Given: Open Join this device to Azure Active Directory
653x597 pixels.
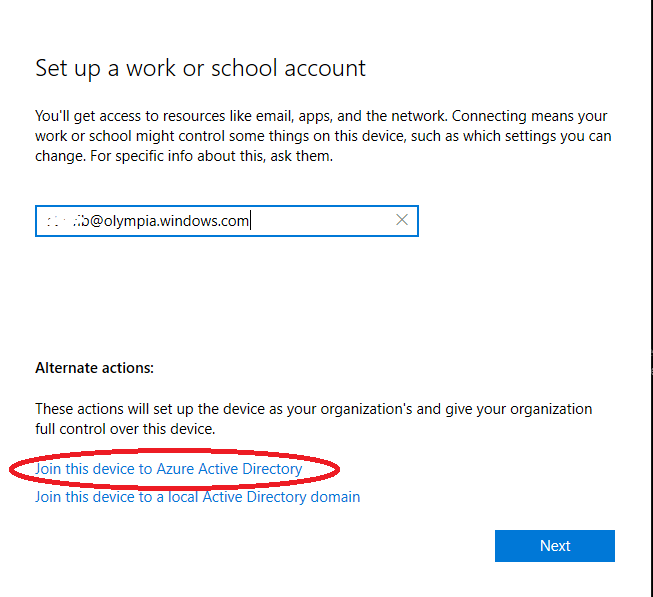Looking at the screenshot, I should 168,468.
